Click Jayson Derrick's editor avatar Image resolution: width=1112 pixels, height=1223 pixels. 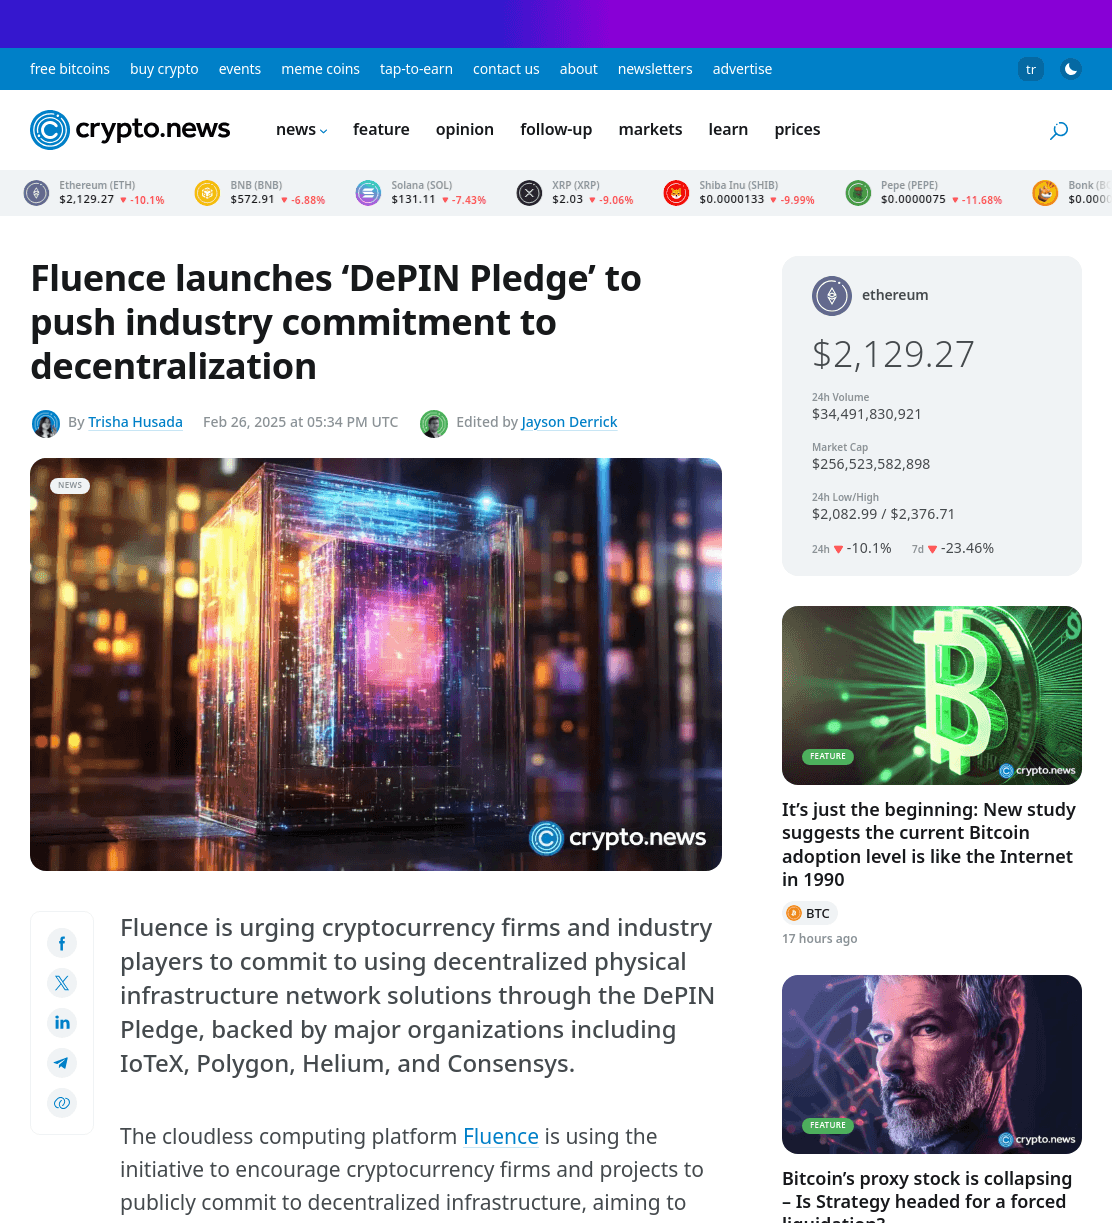pyautogui.click(x=434, y=424)
